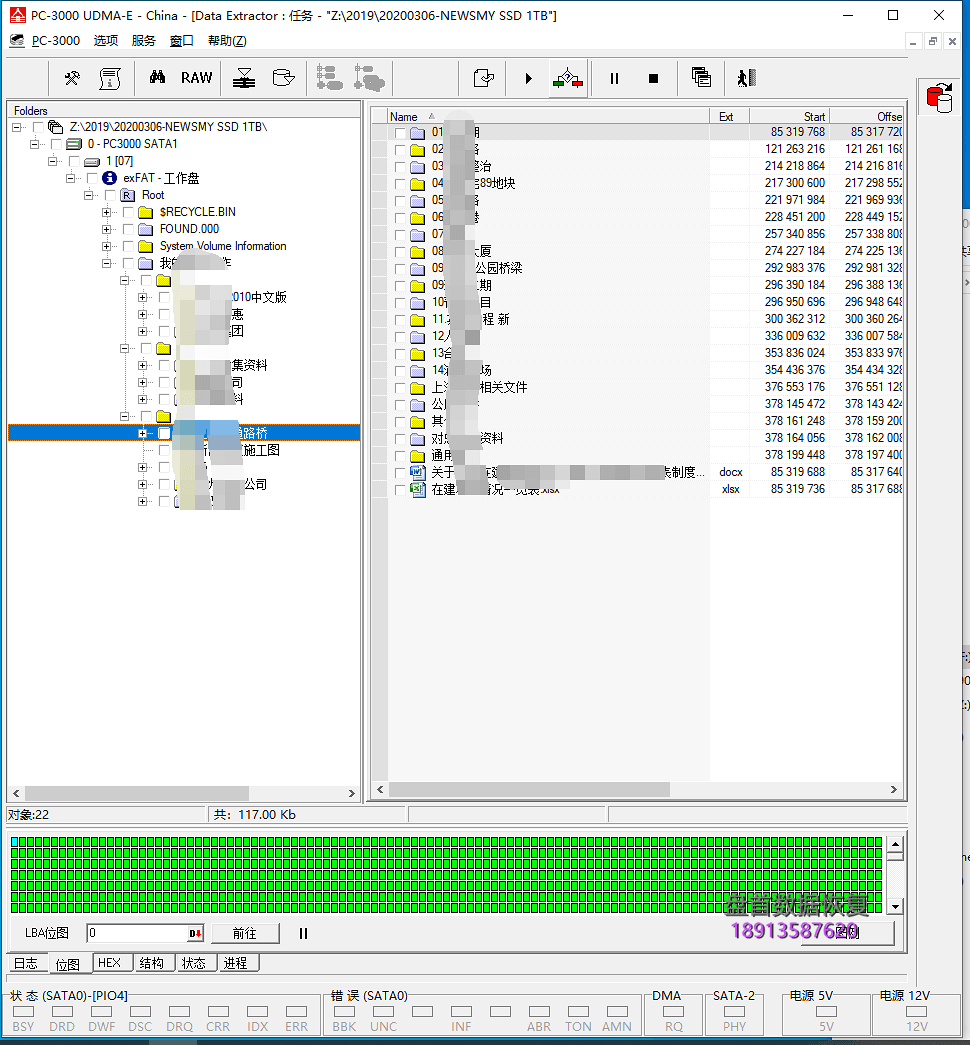Screen dimensions: 970x1045
Task: Pause the current task in toolbar
Action: point(614,79)
